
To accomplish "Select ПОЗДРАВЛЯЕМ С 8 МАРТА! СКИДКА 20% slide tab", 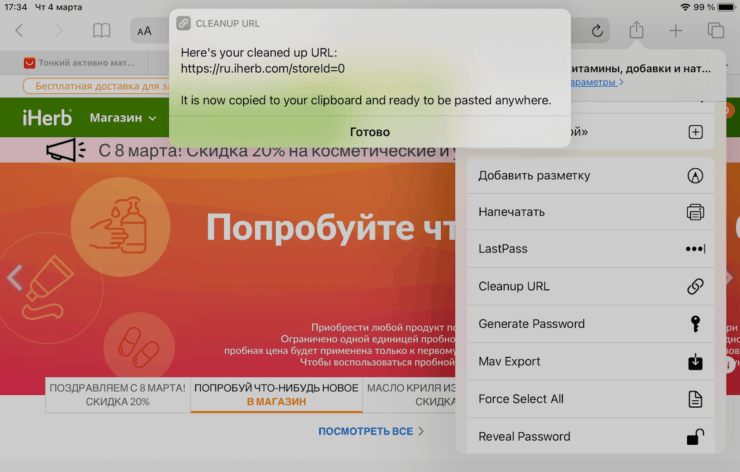I will point(118,395).
